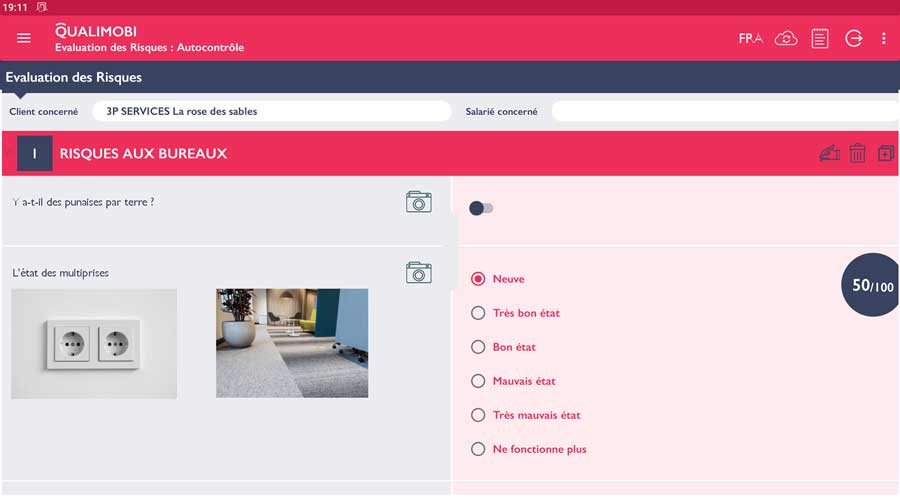Click the Client concerné field

tap(271, 111)
